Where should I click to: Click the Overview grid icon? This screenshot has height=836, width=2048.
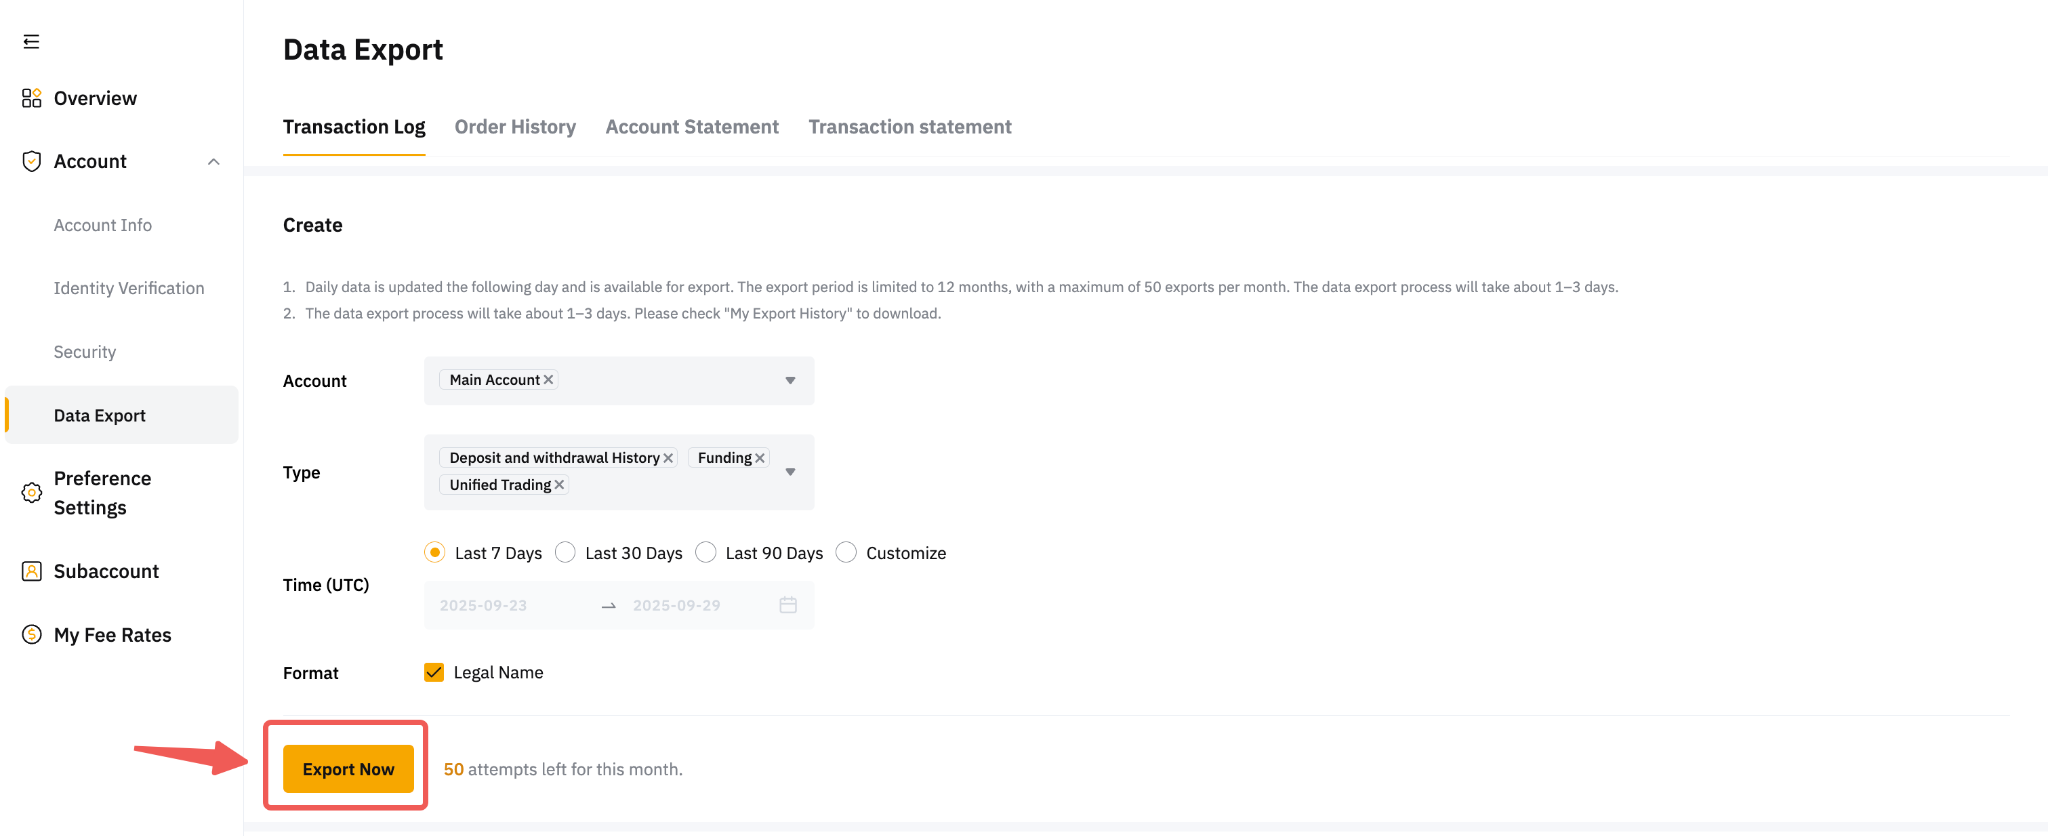[31, 98]
